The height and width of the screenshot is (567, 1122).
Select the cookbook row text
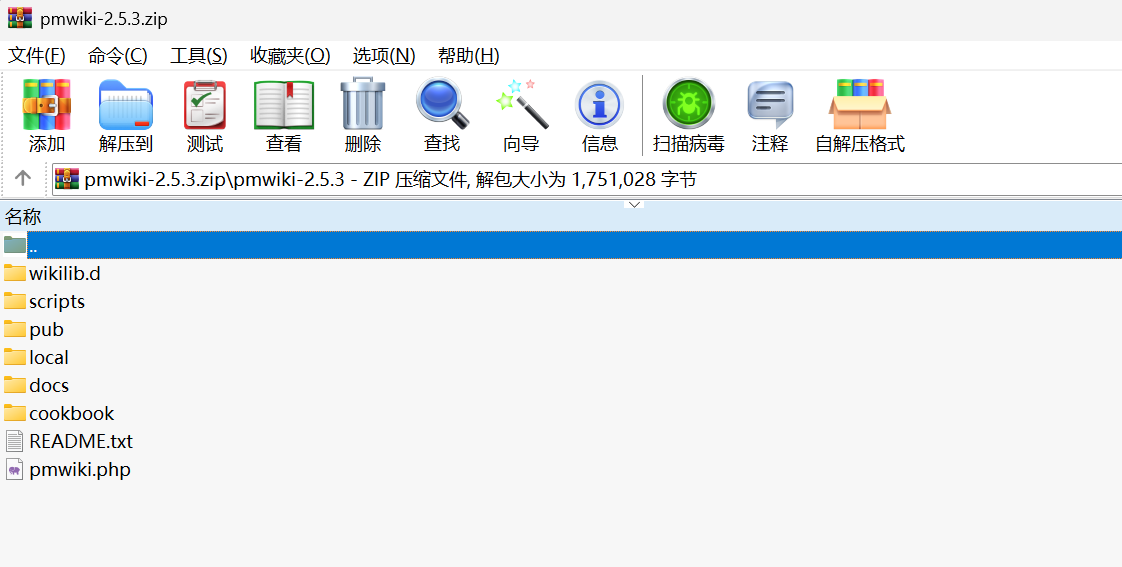point(72,412)
